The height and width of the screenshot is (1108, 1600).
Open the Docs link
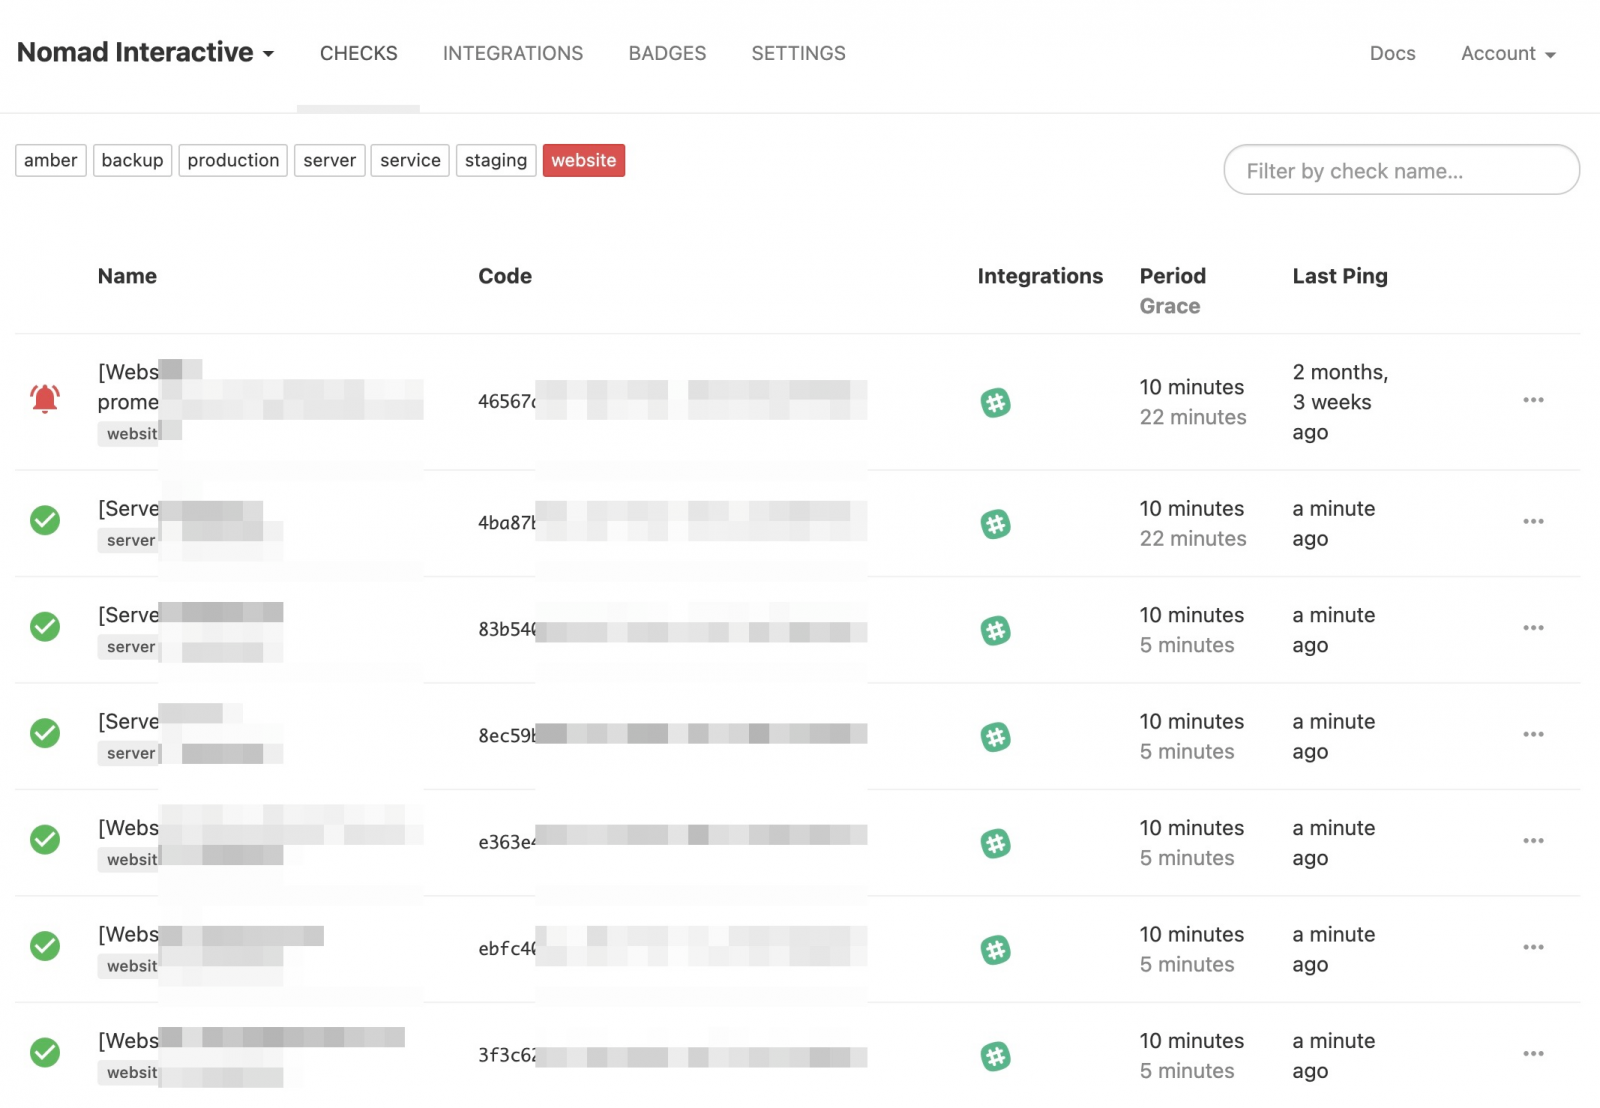click(x=1392, y=54)
